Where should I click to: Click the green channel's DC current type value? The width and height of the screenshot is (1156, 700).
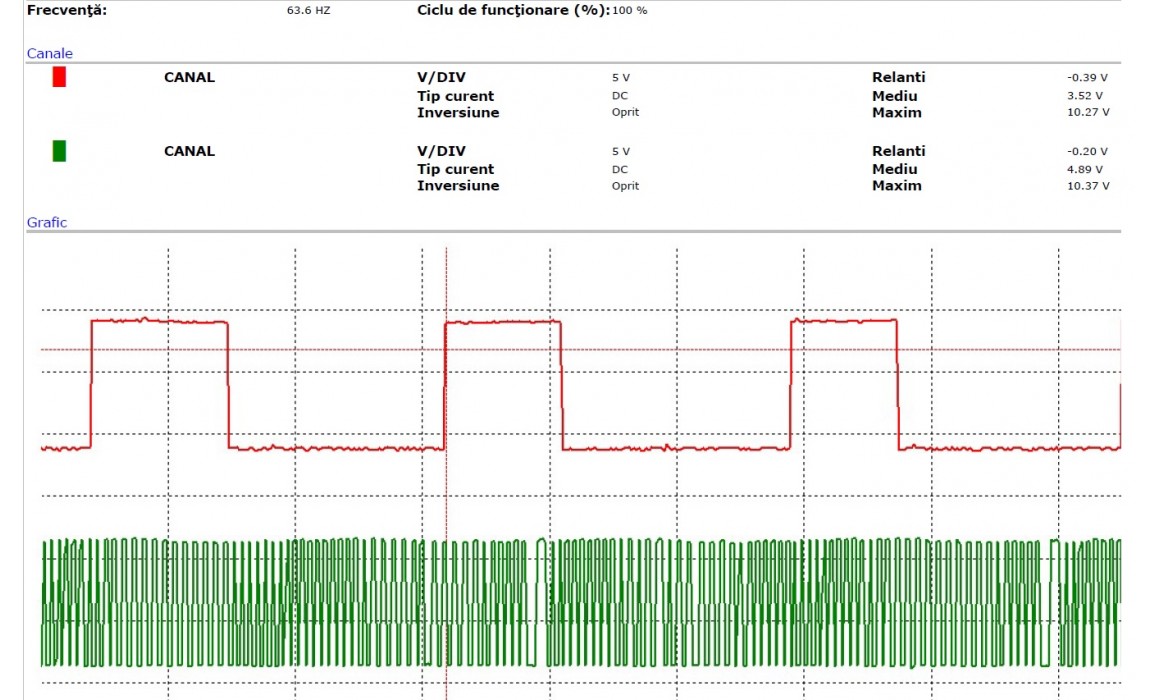(620, 170)
